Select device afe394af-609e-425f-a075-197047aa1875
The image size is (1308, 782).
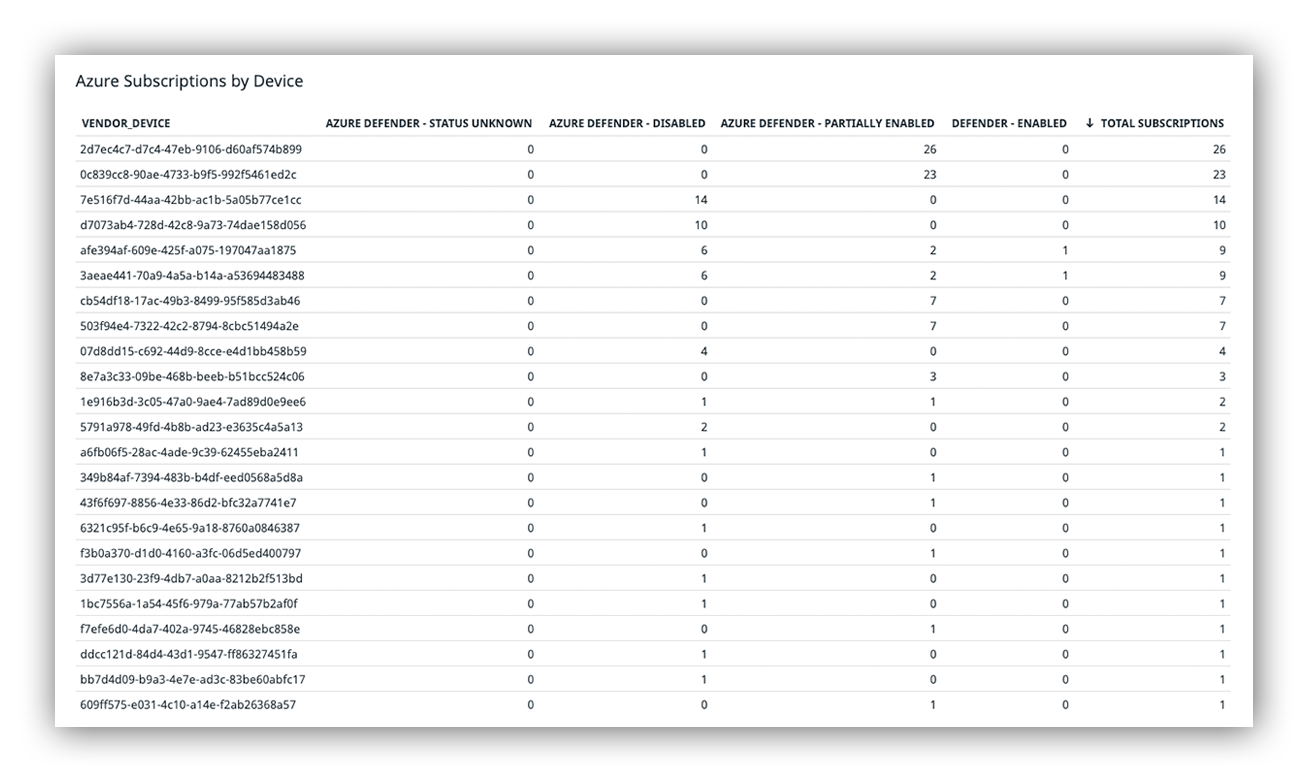coord(188,251)
